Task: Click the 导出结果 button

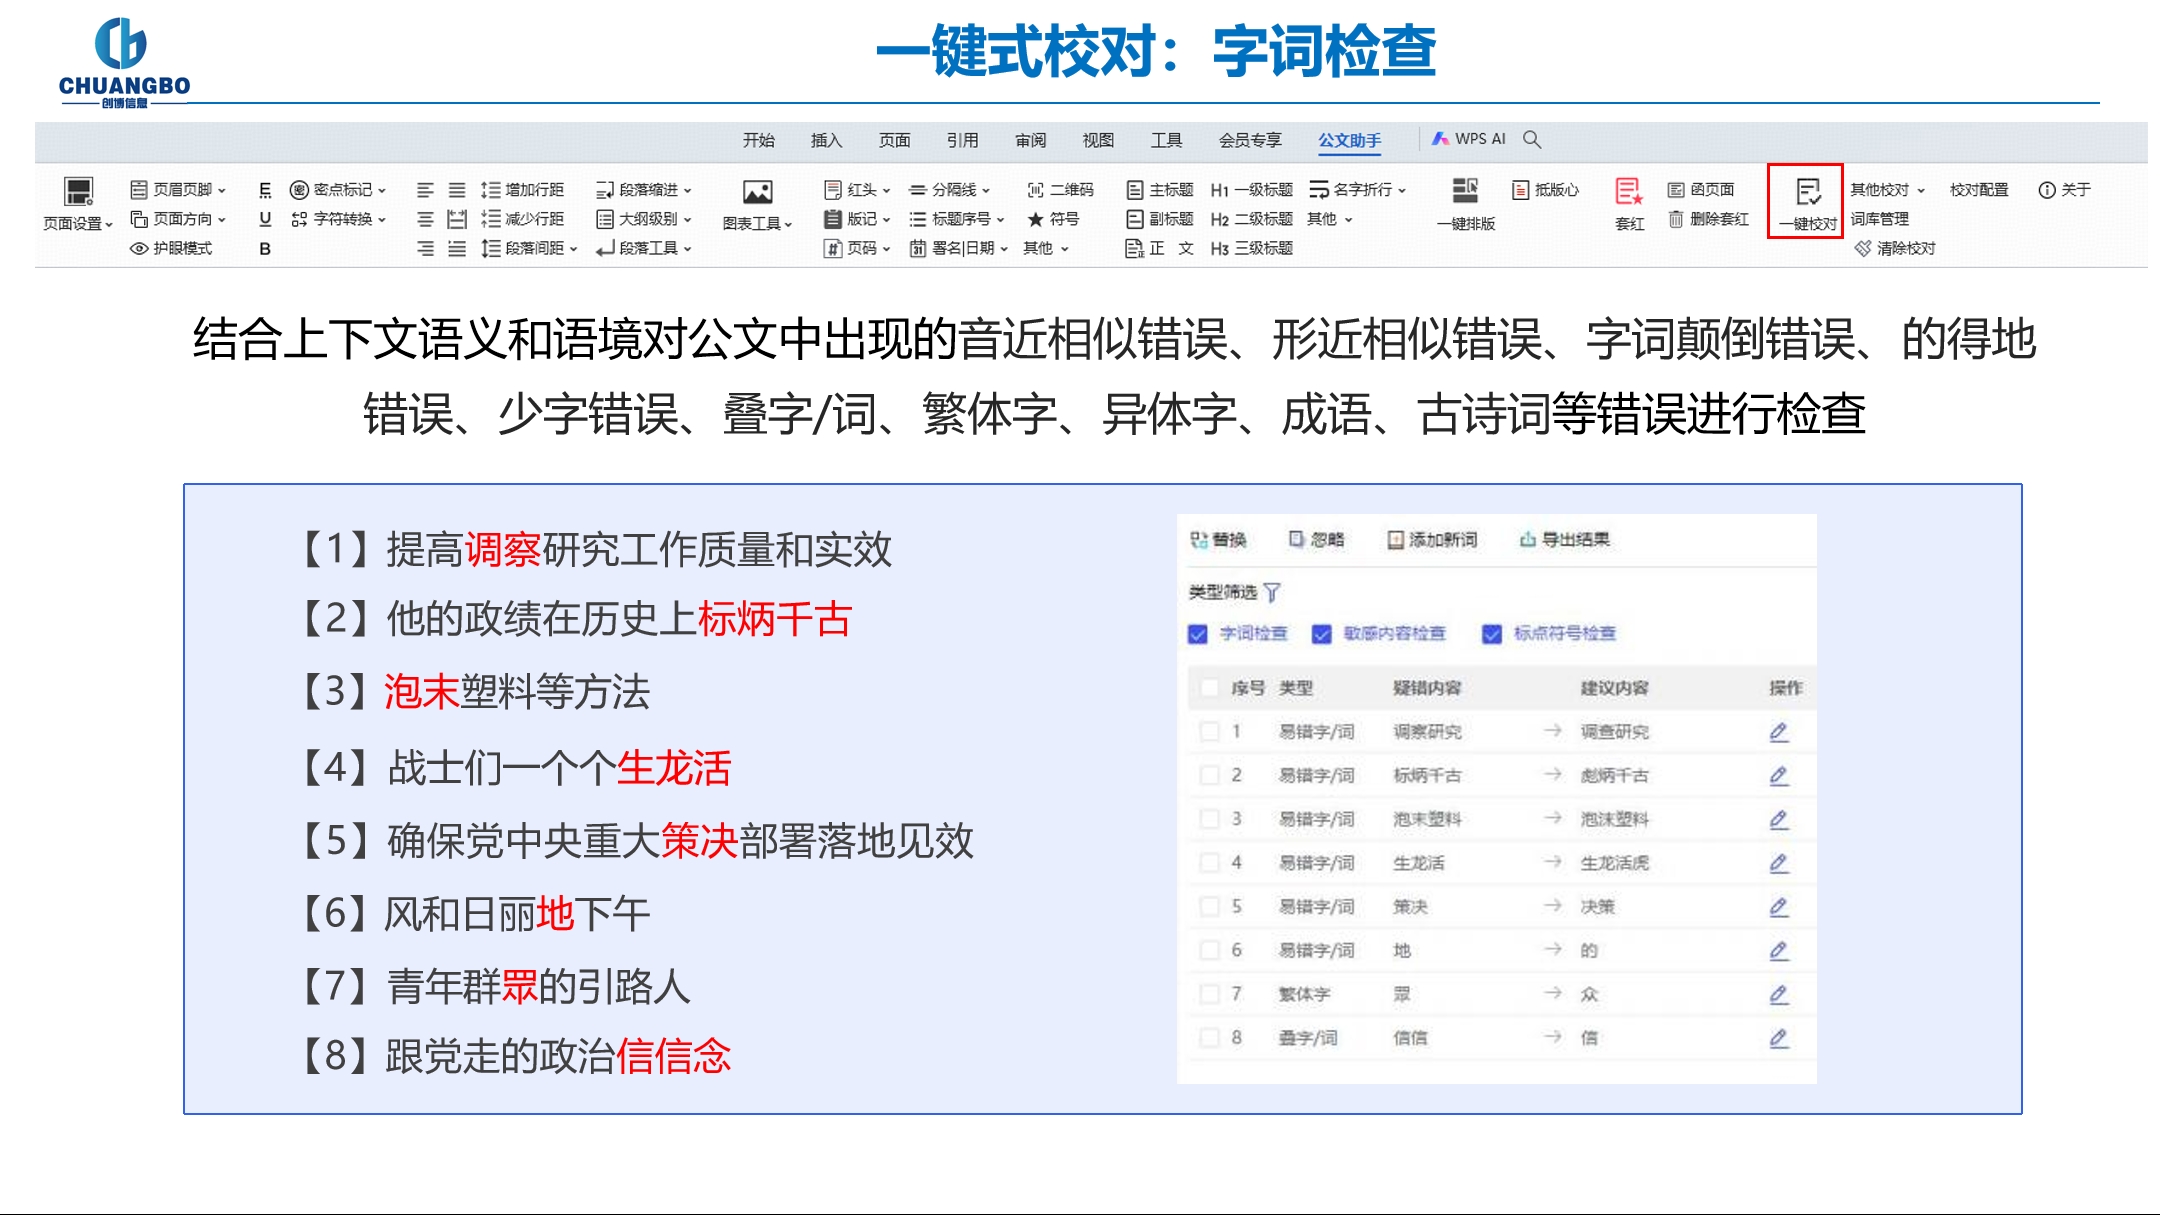Action: pos(1565,540)
